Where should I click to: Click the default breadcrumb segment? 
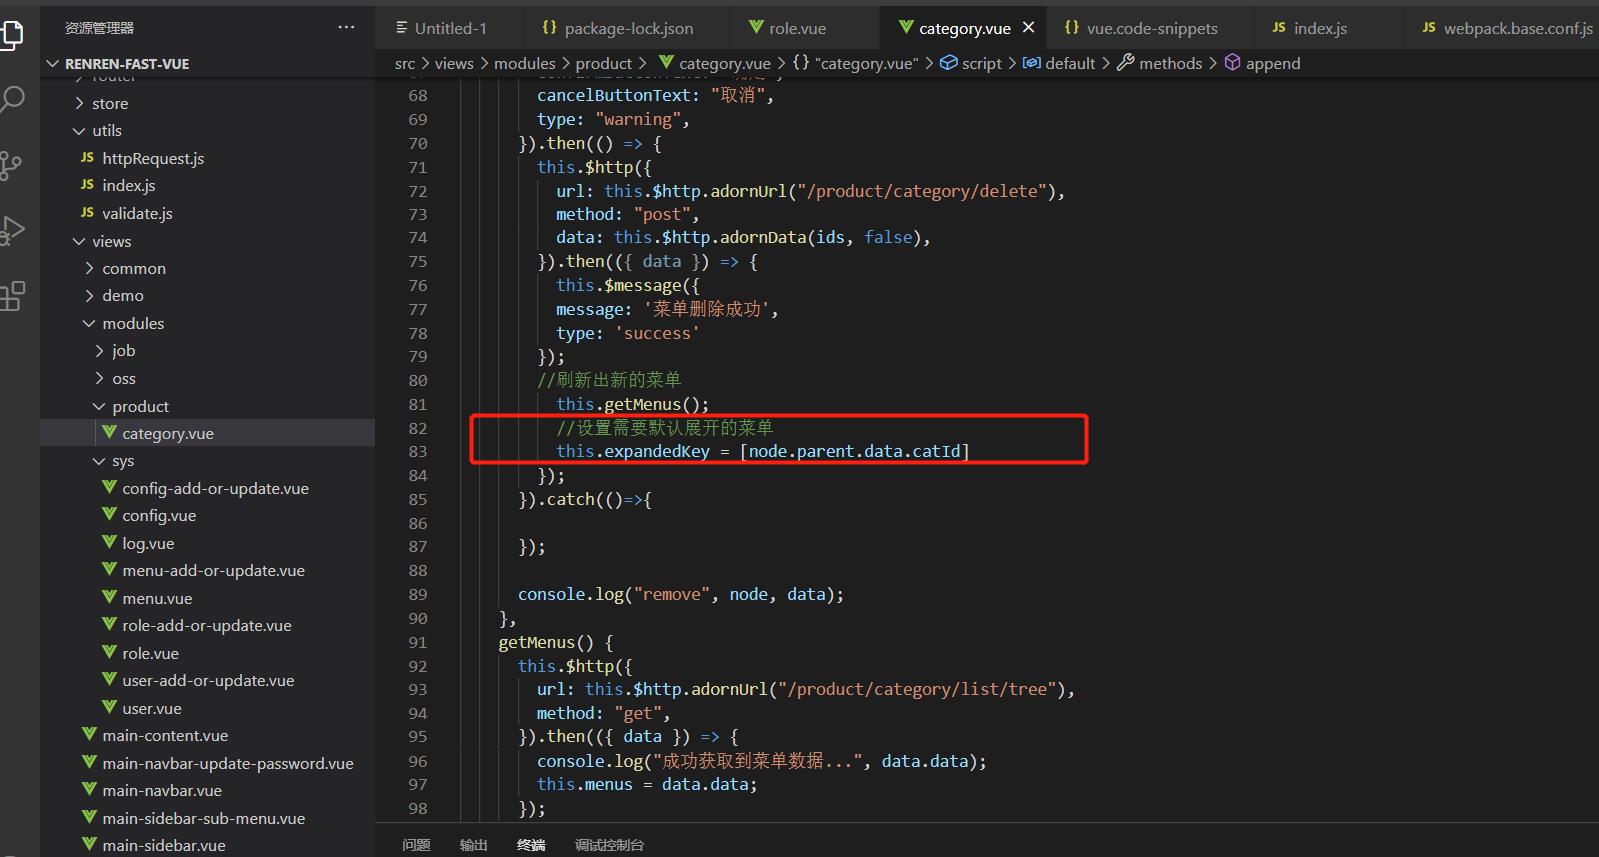(1060, 63)
